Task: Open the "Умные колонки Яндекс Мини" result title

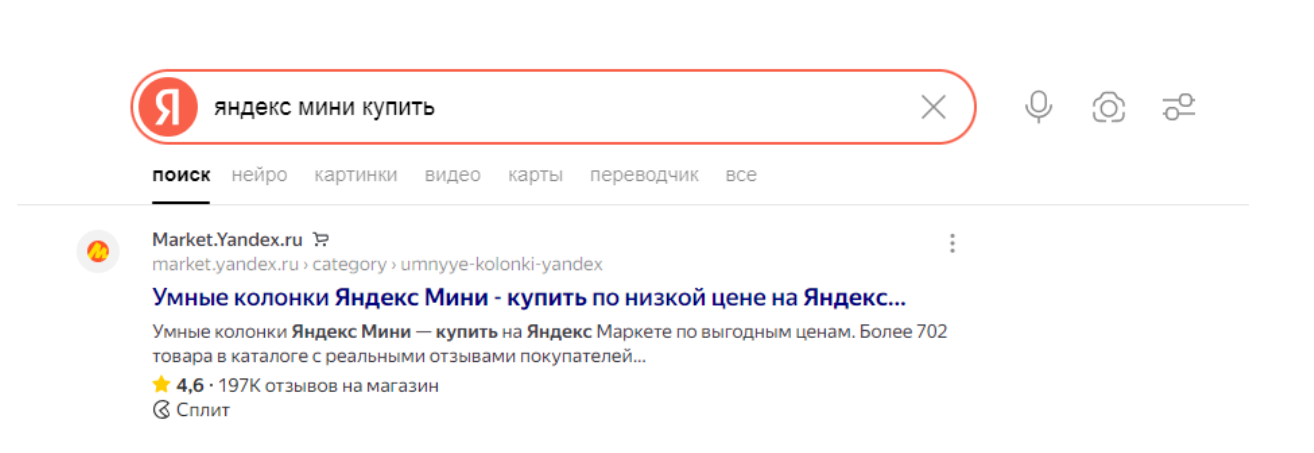Action: pos(529,298)
